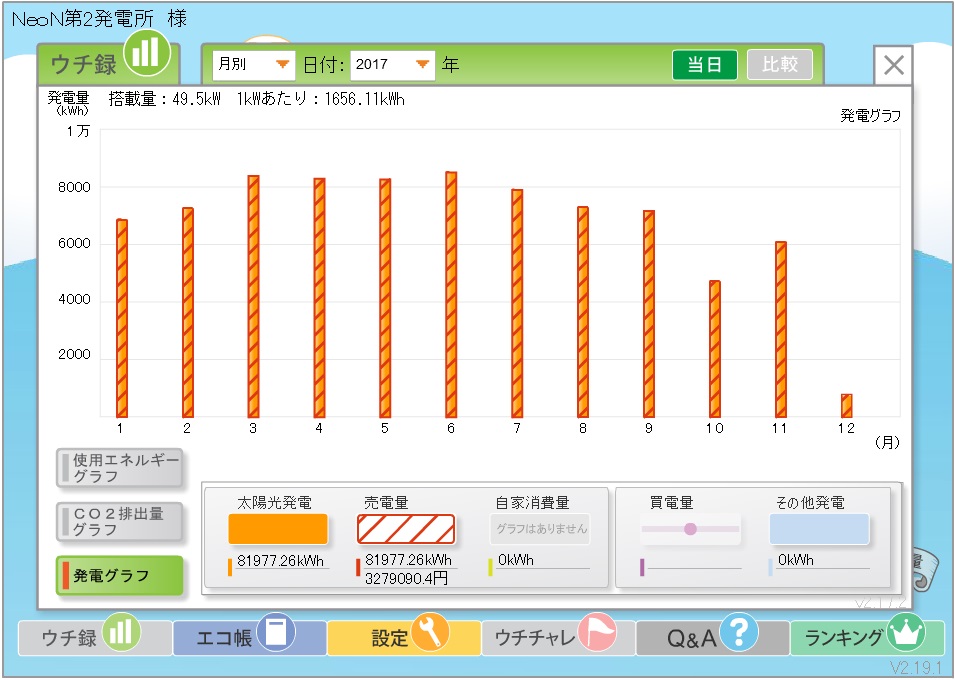The height and width of the screenshot is (680, 955).
Task: Click the flag icon on ウチチャレ
Action: pyautogui.click(x=597, y=632)
